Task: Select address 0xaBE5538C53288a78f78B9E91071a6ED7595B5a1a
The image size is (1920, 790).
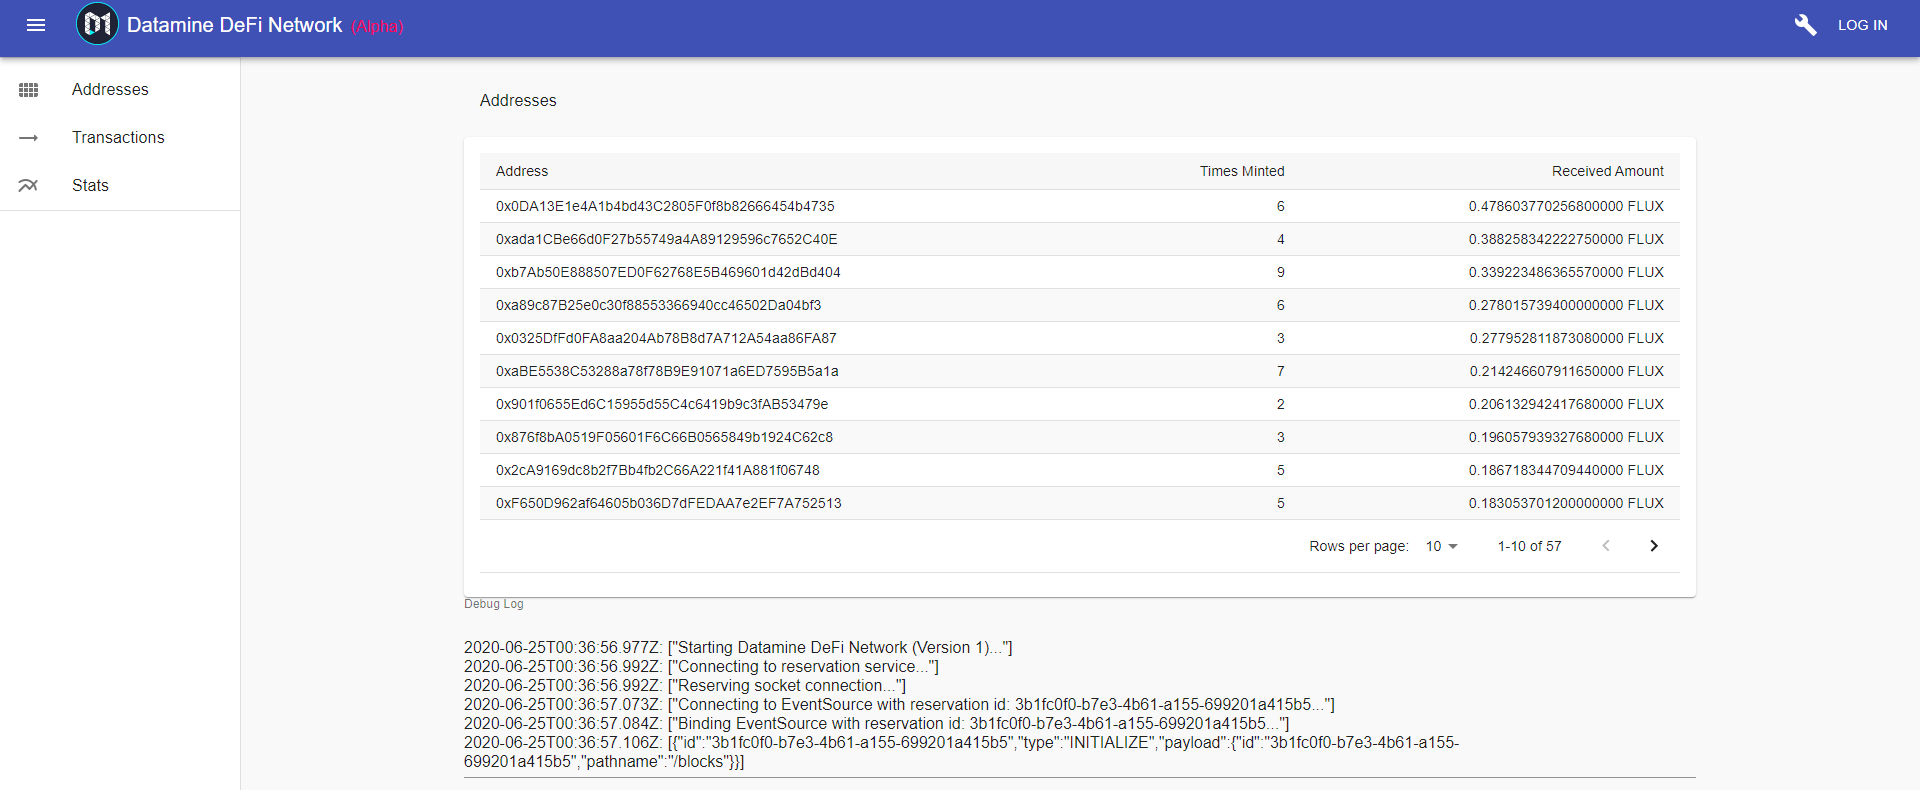Action: click(667, 371)
